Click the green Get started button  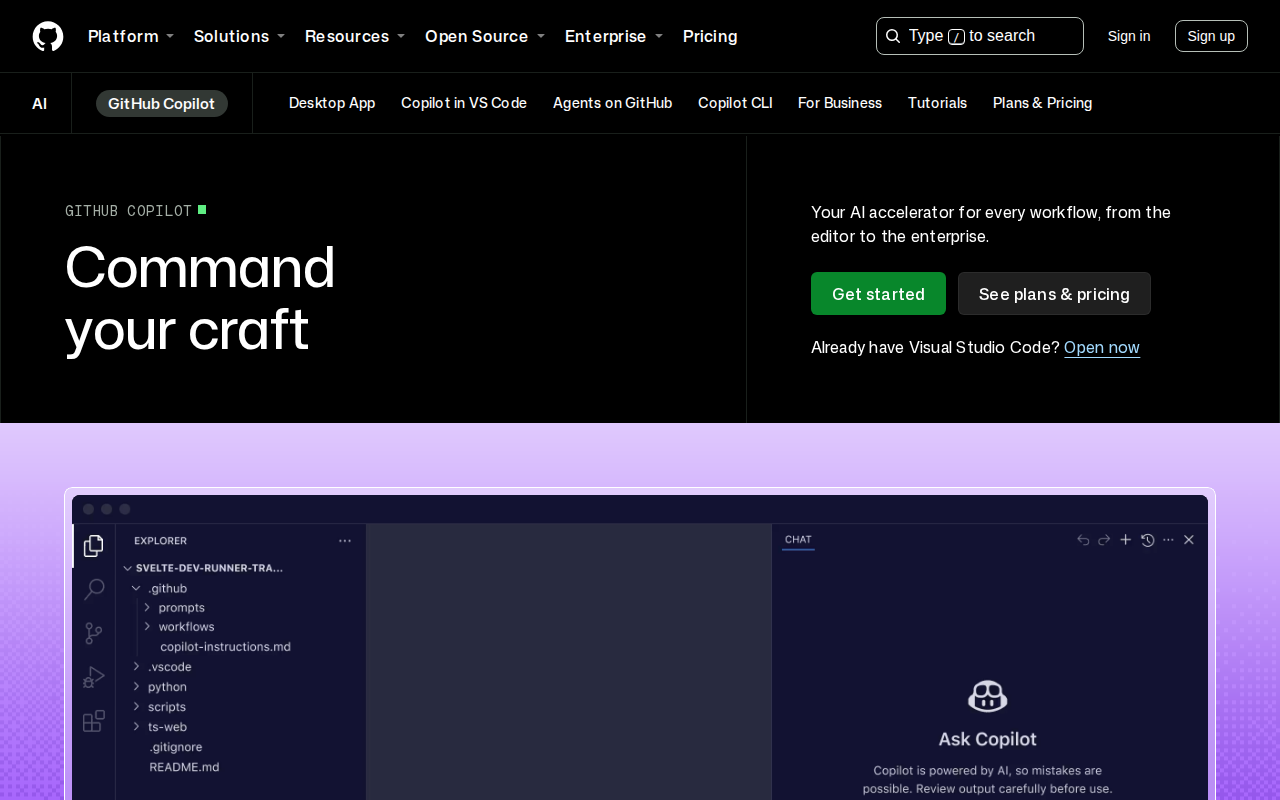[878, 294]
